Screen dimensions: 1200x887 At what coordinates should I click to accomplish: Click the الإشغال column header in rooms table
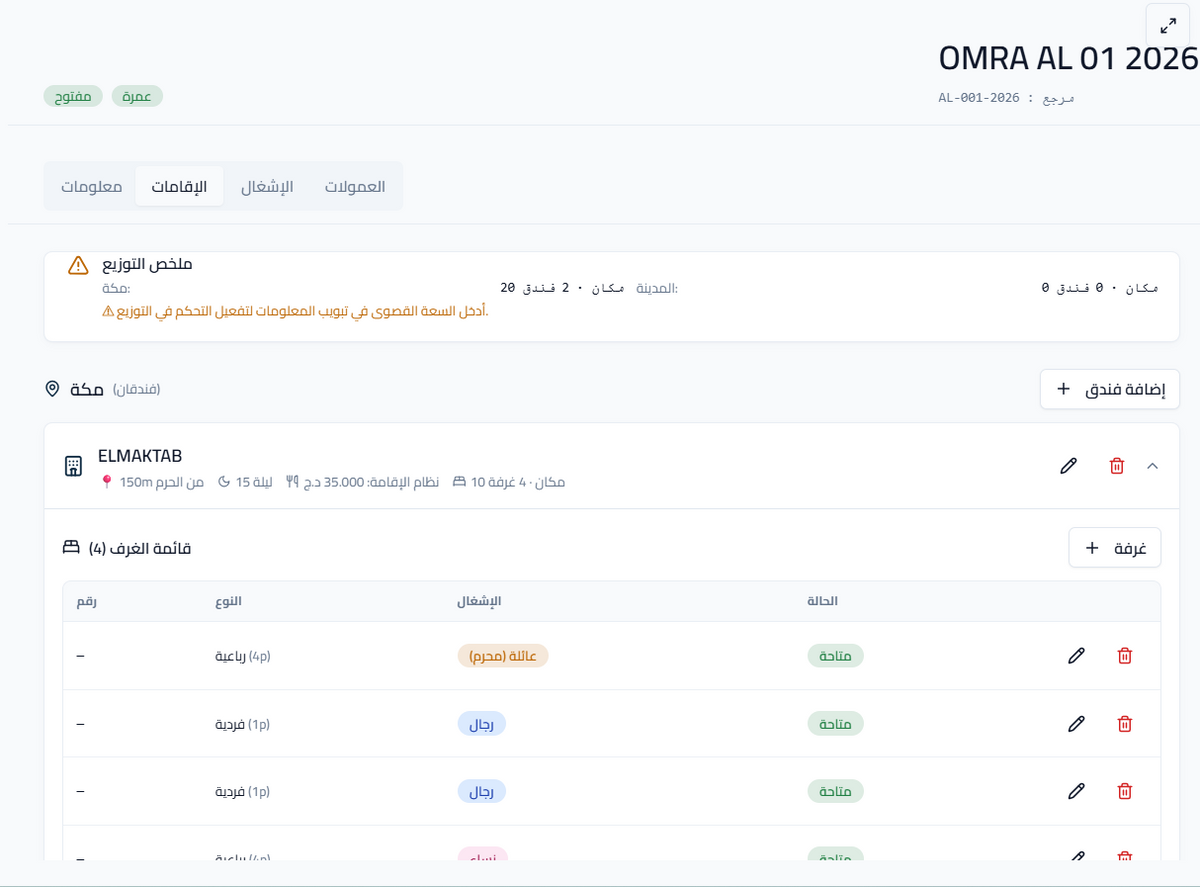click(x=479, y=601)
